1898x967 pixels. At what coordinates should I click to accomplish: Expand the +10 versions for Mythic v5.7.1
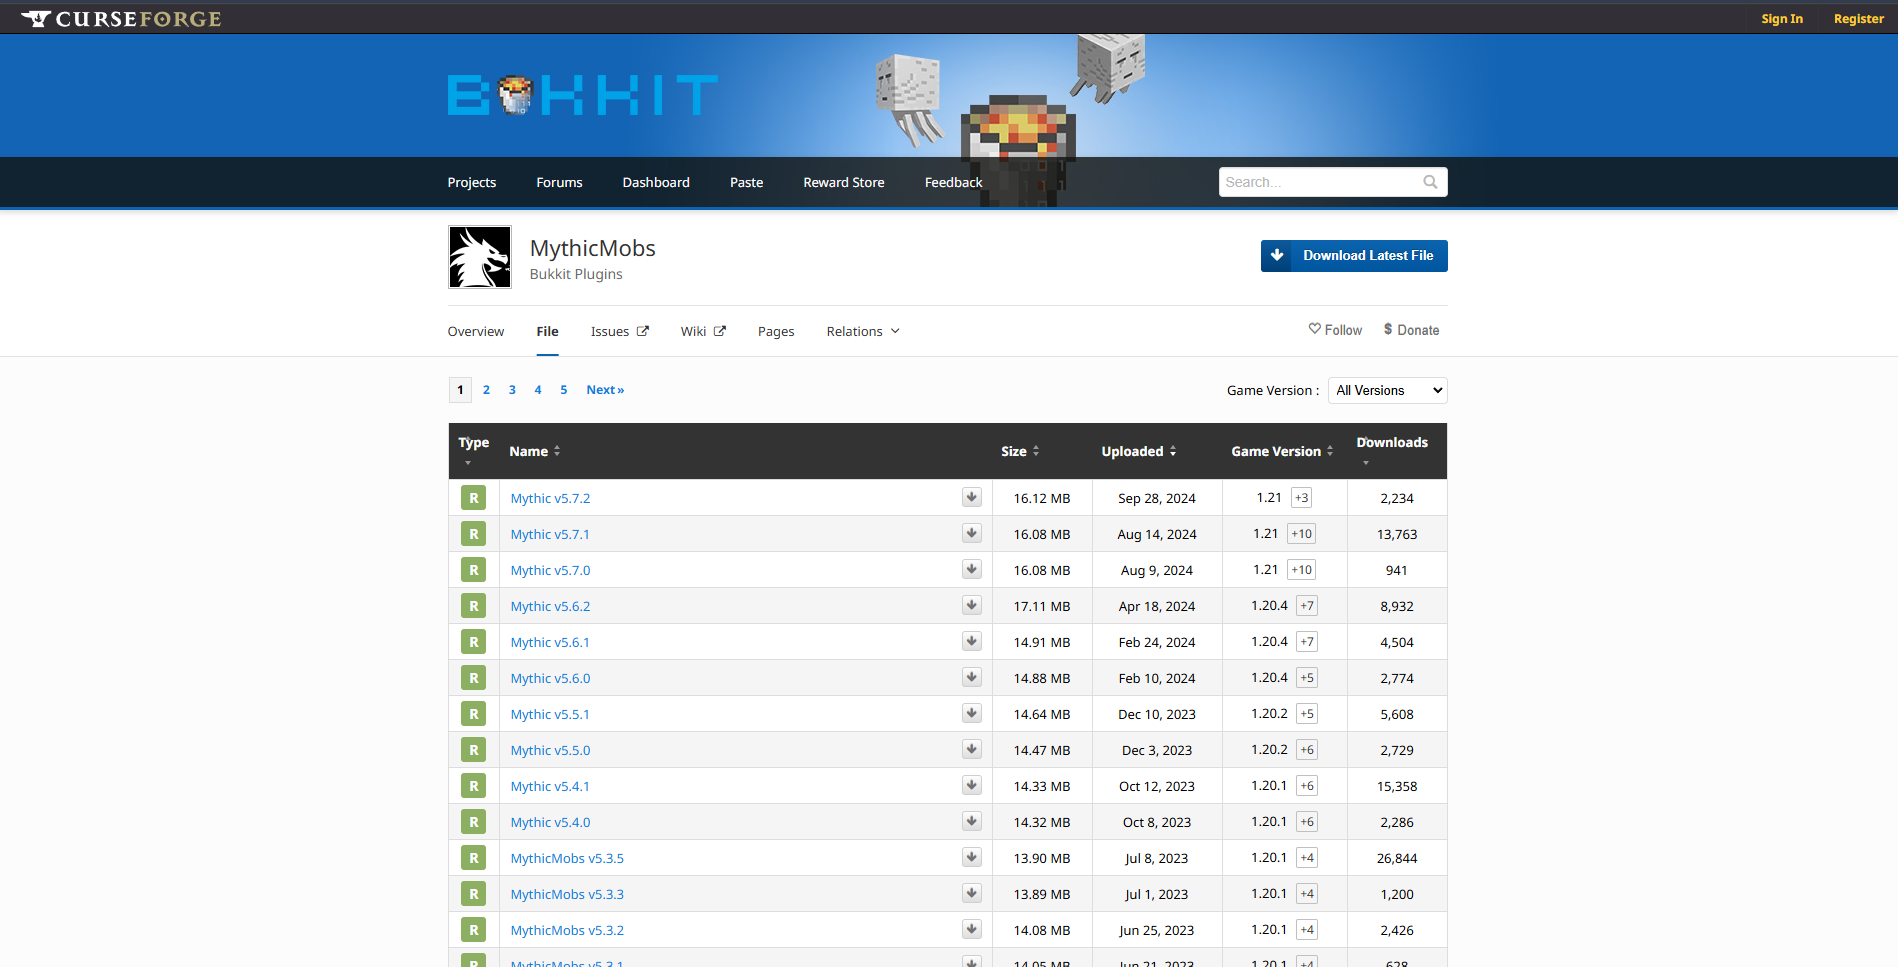point(1301,534)
